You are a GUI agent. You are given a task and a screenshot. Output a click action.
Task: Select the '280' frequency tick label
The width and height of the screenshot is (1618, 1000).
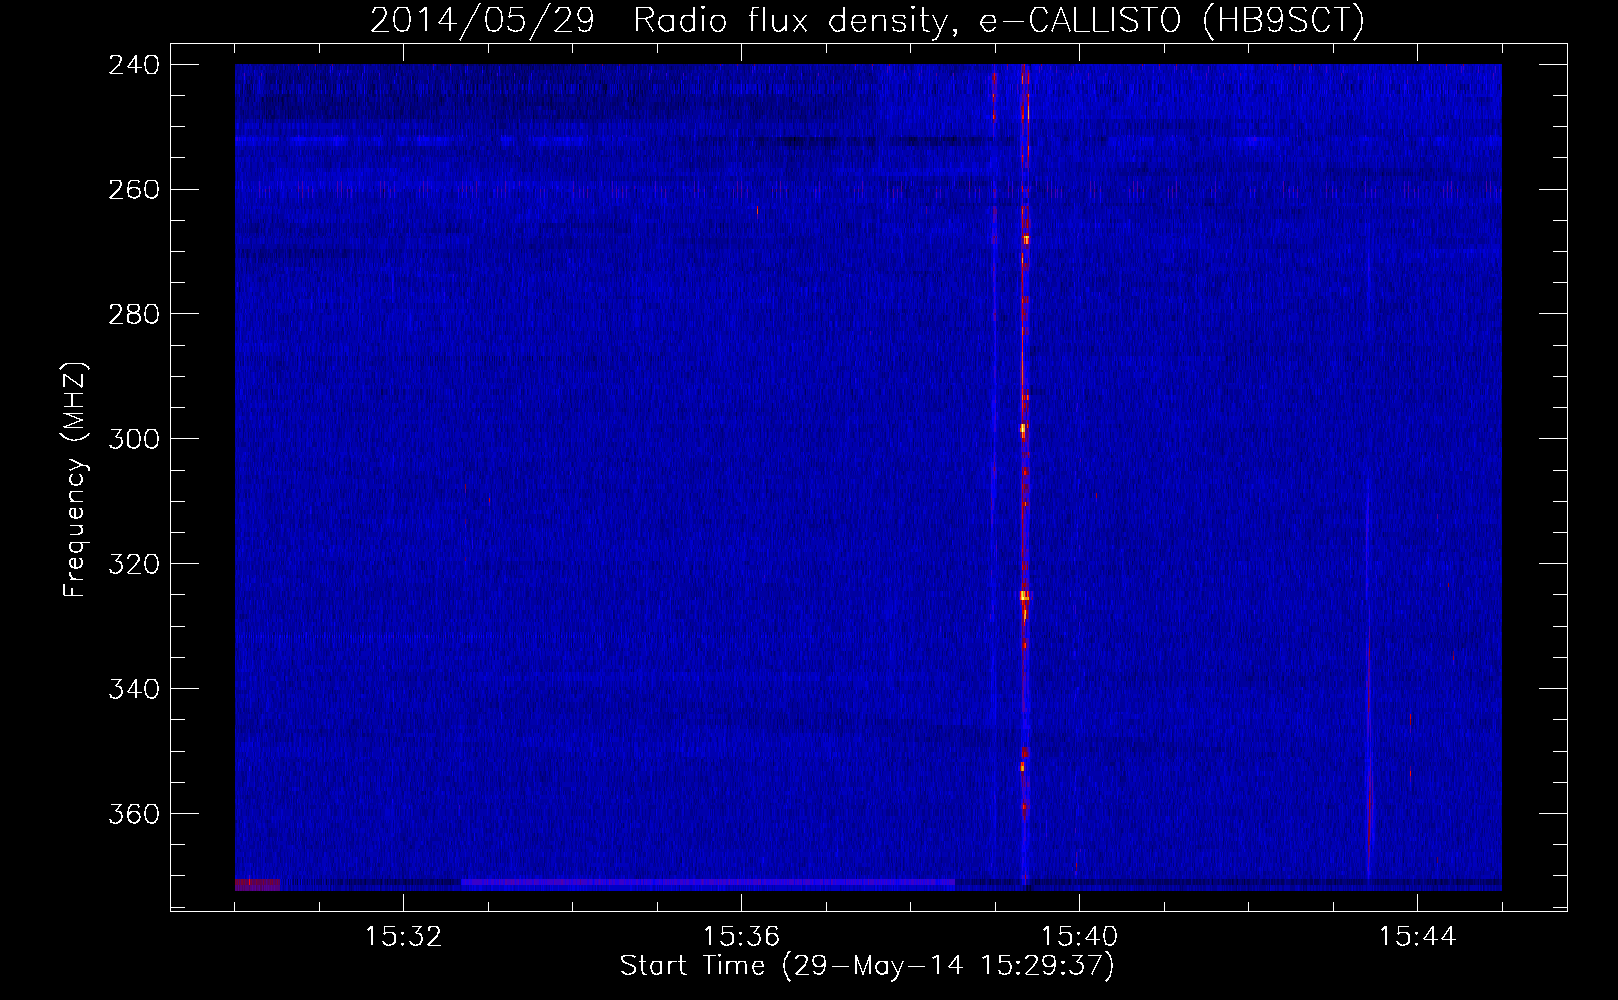pos(134,315)
